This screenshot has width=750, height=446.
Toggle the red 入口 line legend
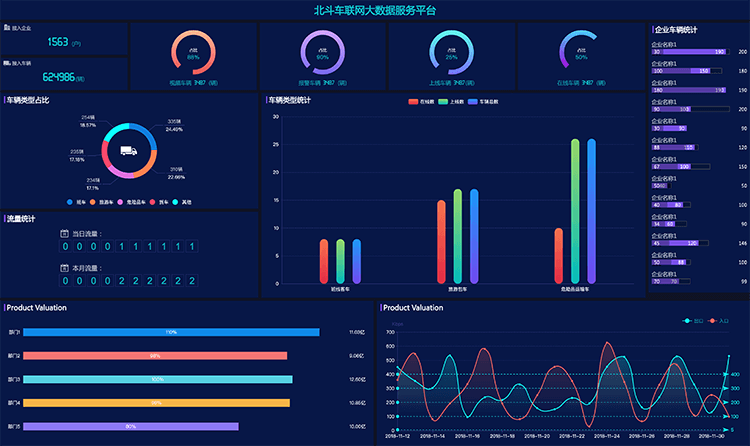(x=718, y=321)
